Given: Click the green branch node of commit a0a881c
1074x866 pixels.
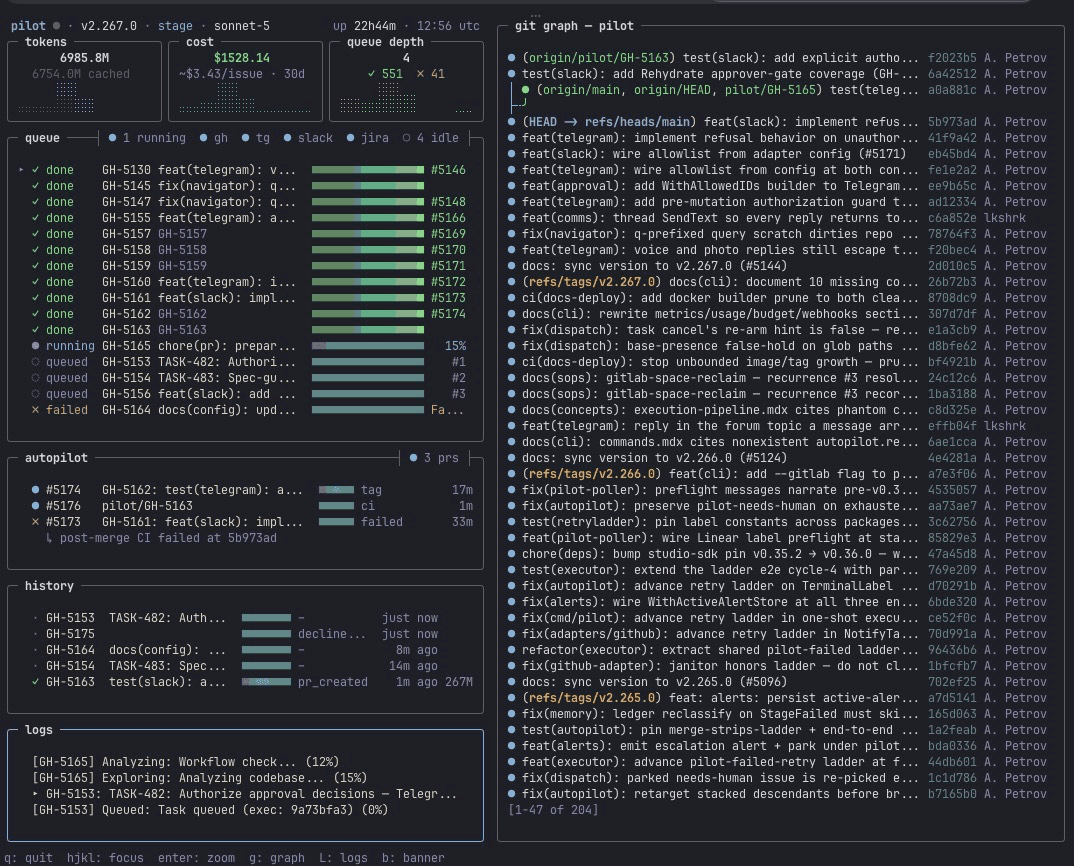Looking at the screenshot, I should [x=525, y=90].
